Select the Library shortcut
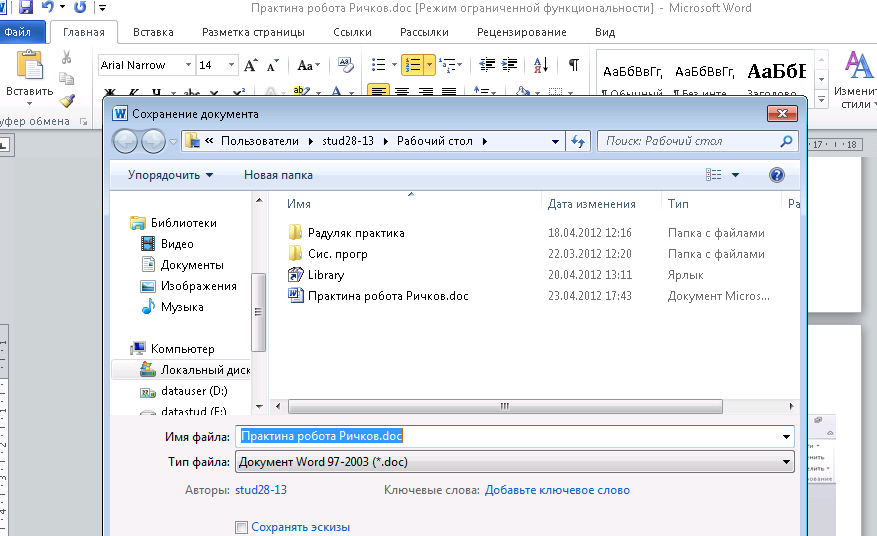The width and height of the screenshot is (877, 536). [326, 275]
